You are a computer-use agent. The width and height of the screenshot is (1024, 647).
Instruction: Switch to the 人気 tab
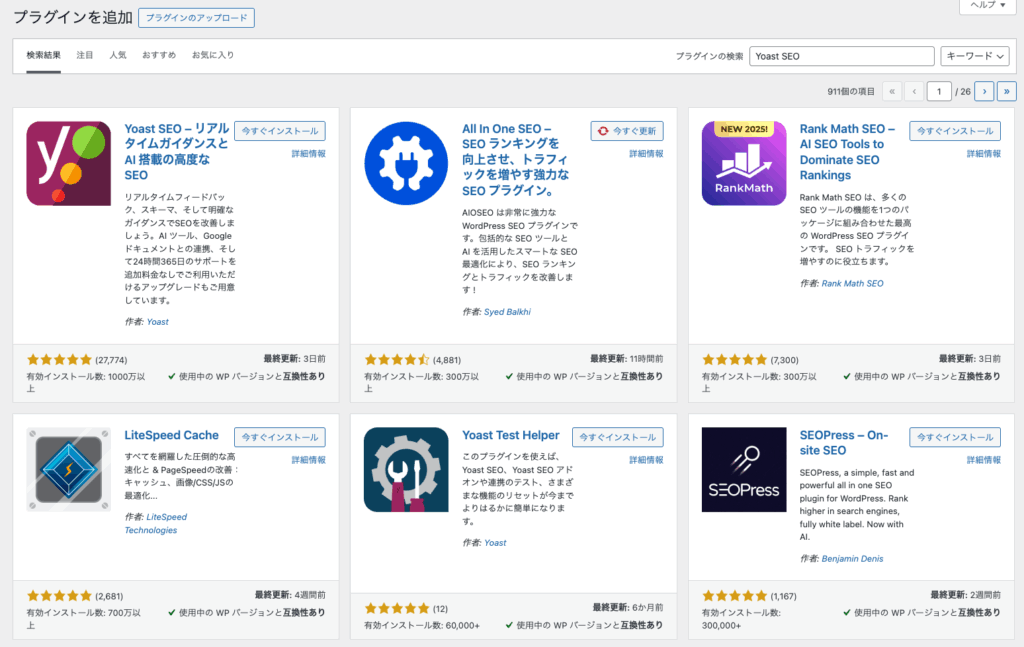[x=118, y=55]
